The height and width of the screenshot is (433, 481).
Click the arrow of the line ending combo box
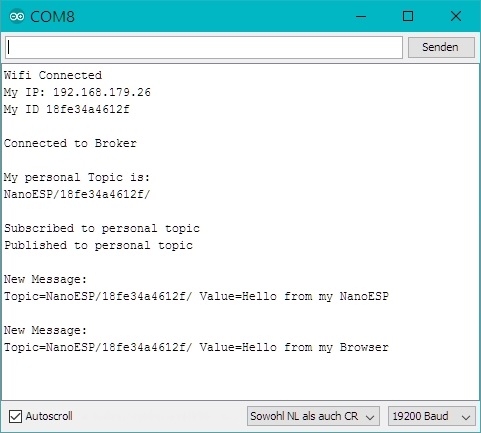point(370,417)
